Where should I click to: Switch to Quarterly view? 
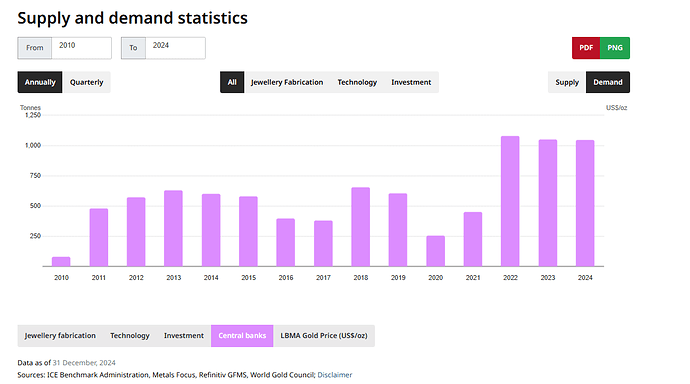point(86,82)
